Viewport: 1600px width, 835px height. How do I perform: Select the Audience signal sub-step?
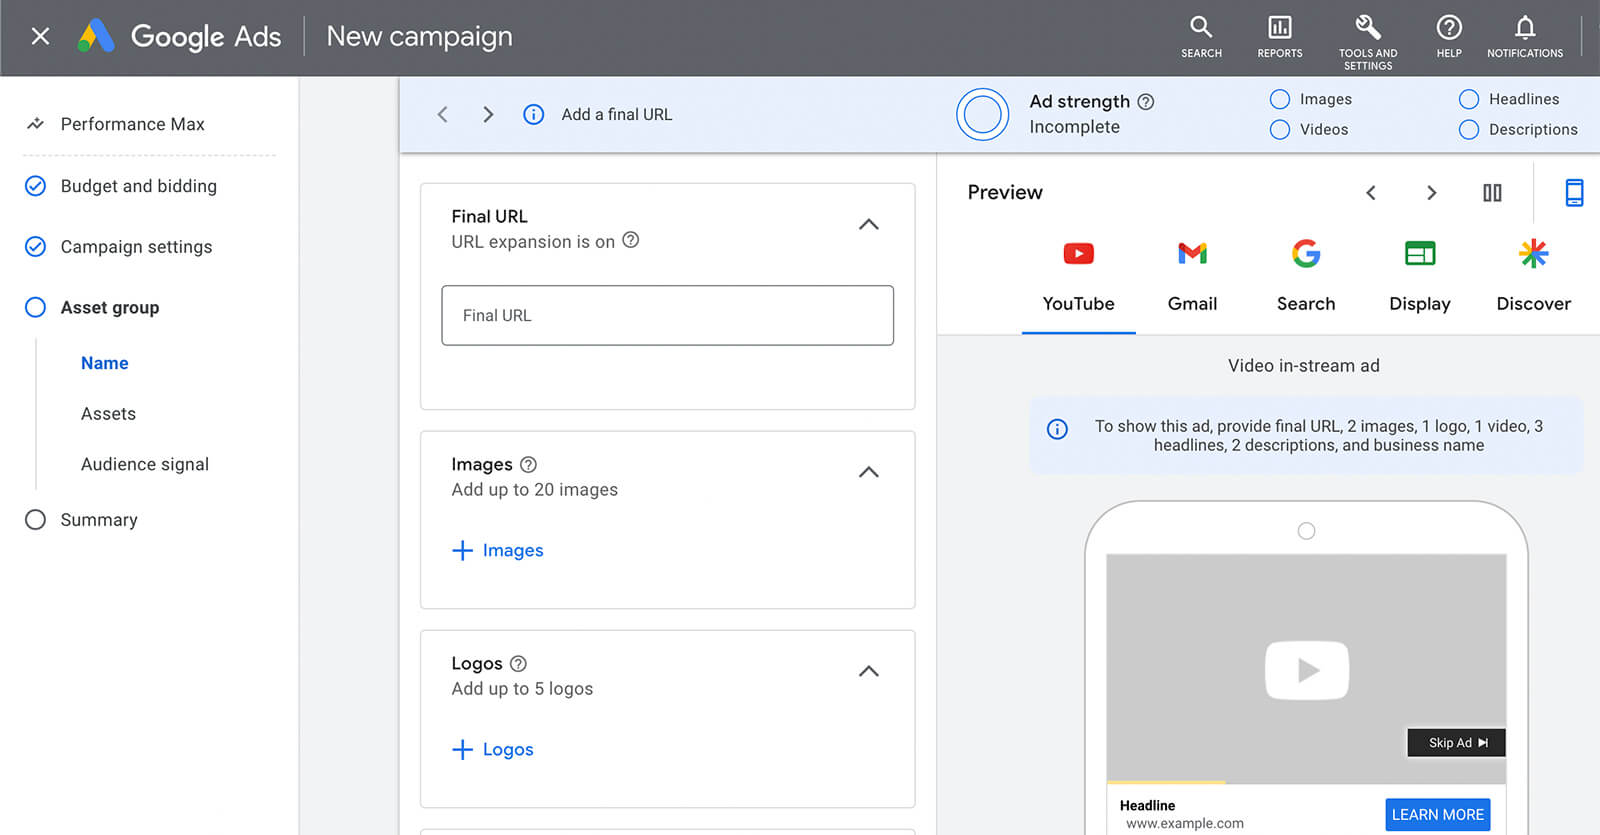[x=145, y=464]
